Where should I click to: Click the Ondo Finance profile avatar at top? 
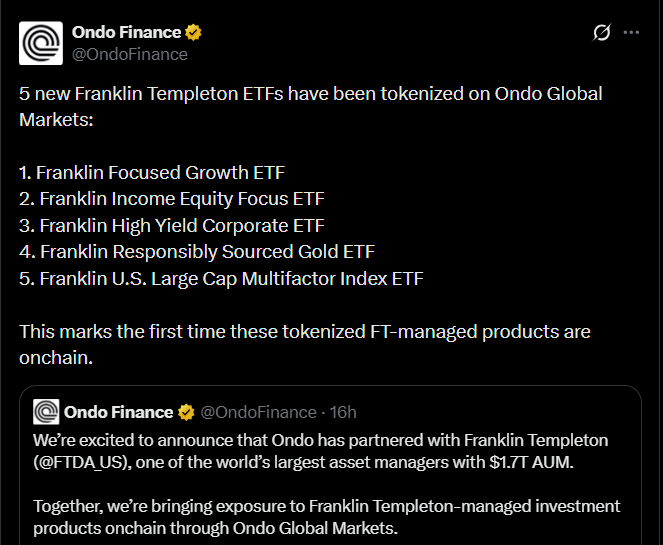tap(41, 43)
